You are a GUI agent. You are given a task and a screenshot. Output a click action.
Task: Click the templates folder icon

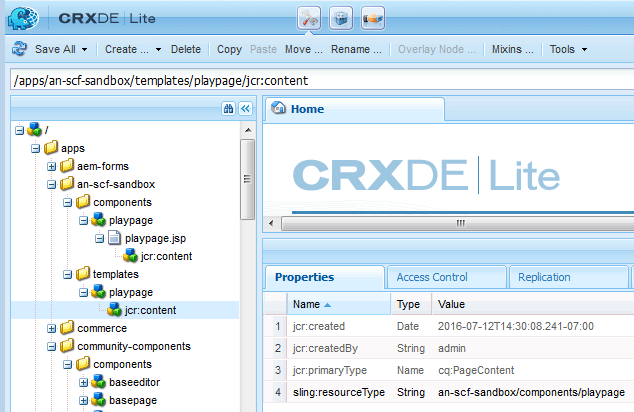tap(83, 274)
